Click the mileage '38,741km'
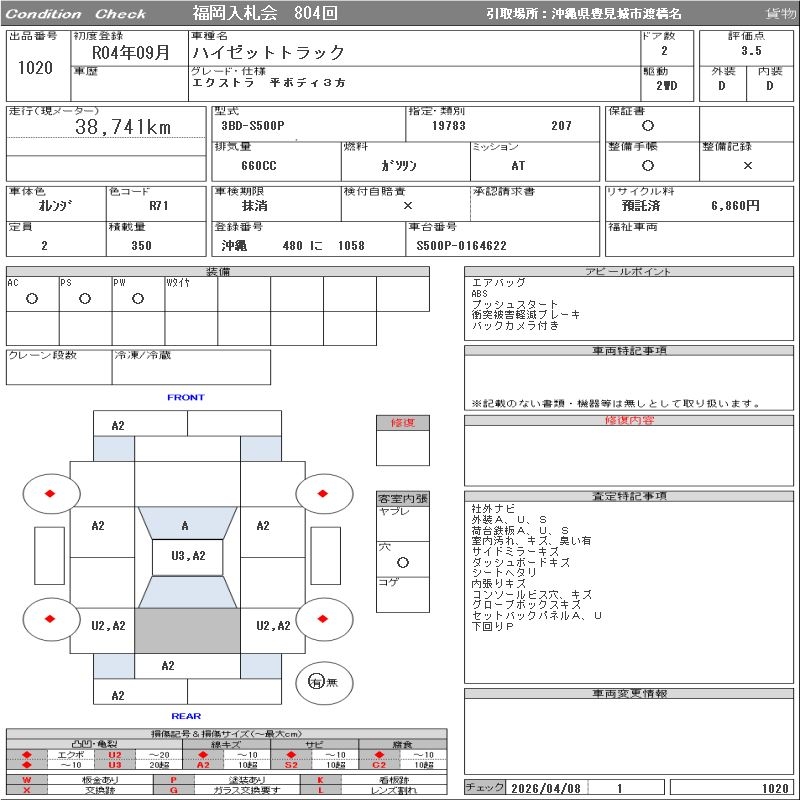This screenshot has width=800, height=800. pyautogui.click(x=123, y=127)
